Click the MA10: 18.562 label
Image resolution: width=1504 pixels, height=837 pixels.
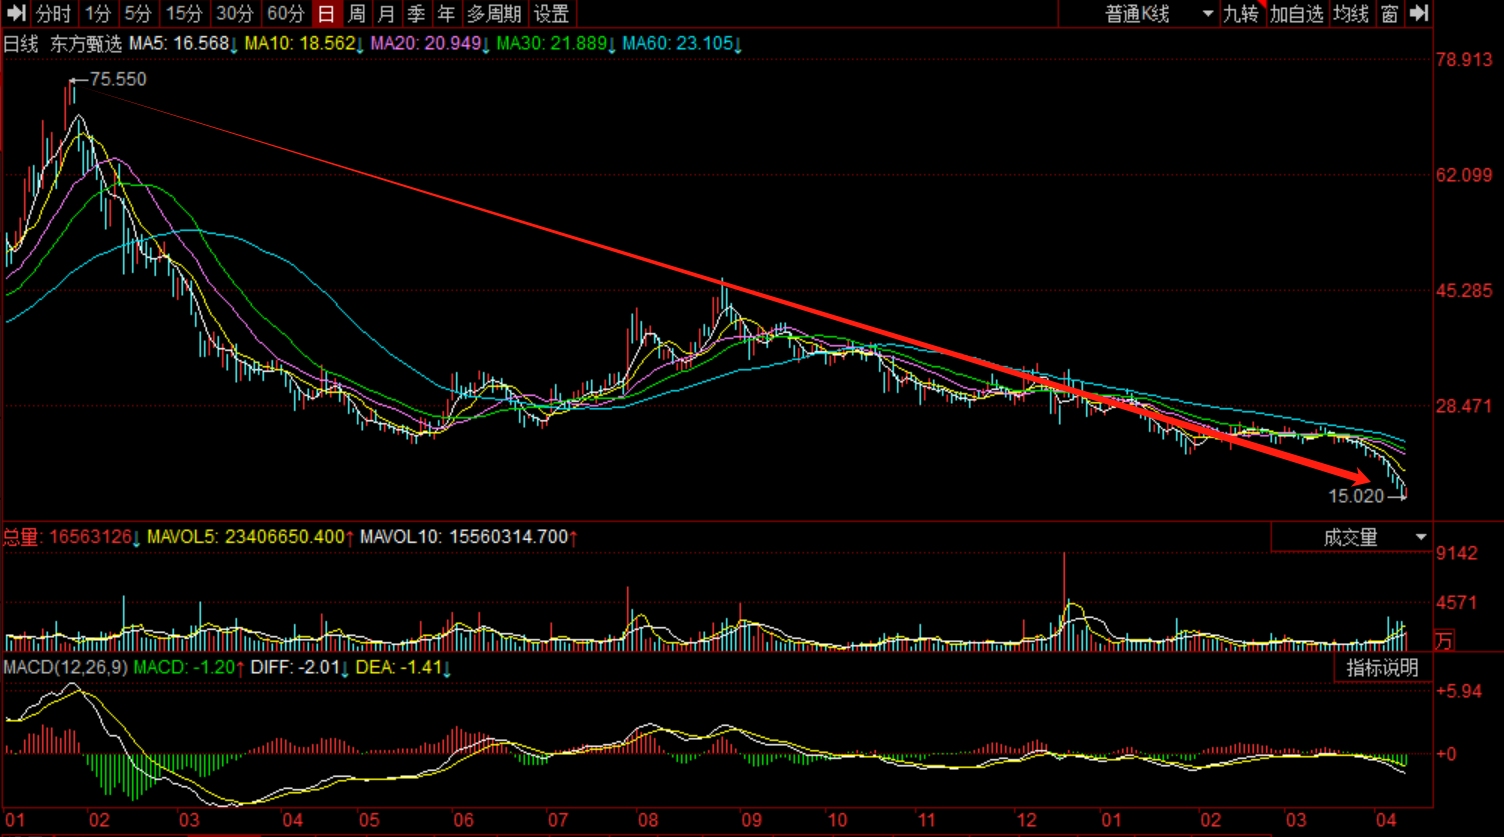(304, 44)
